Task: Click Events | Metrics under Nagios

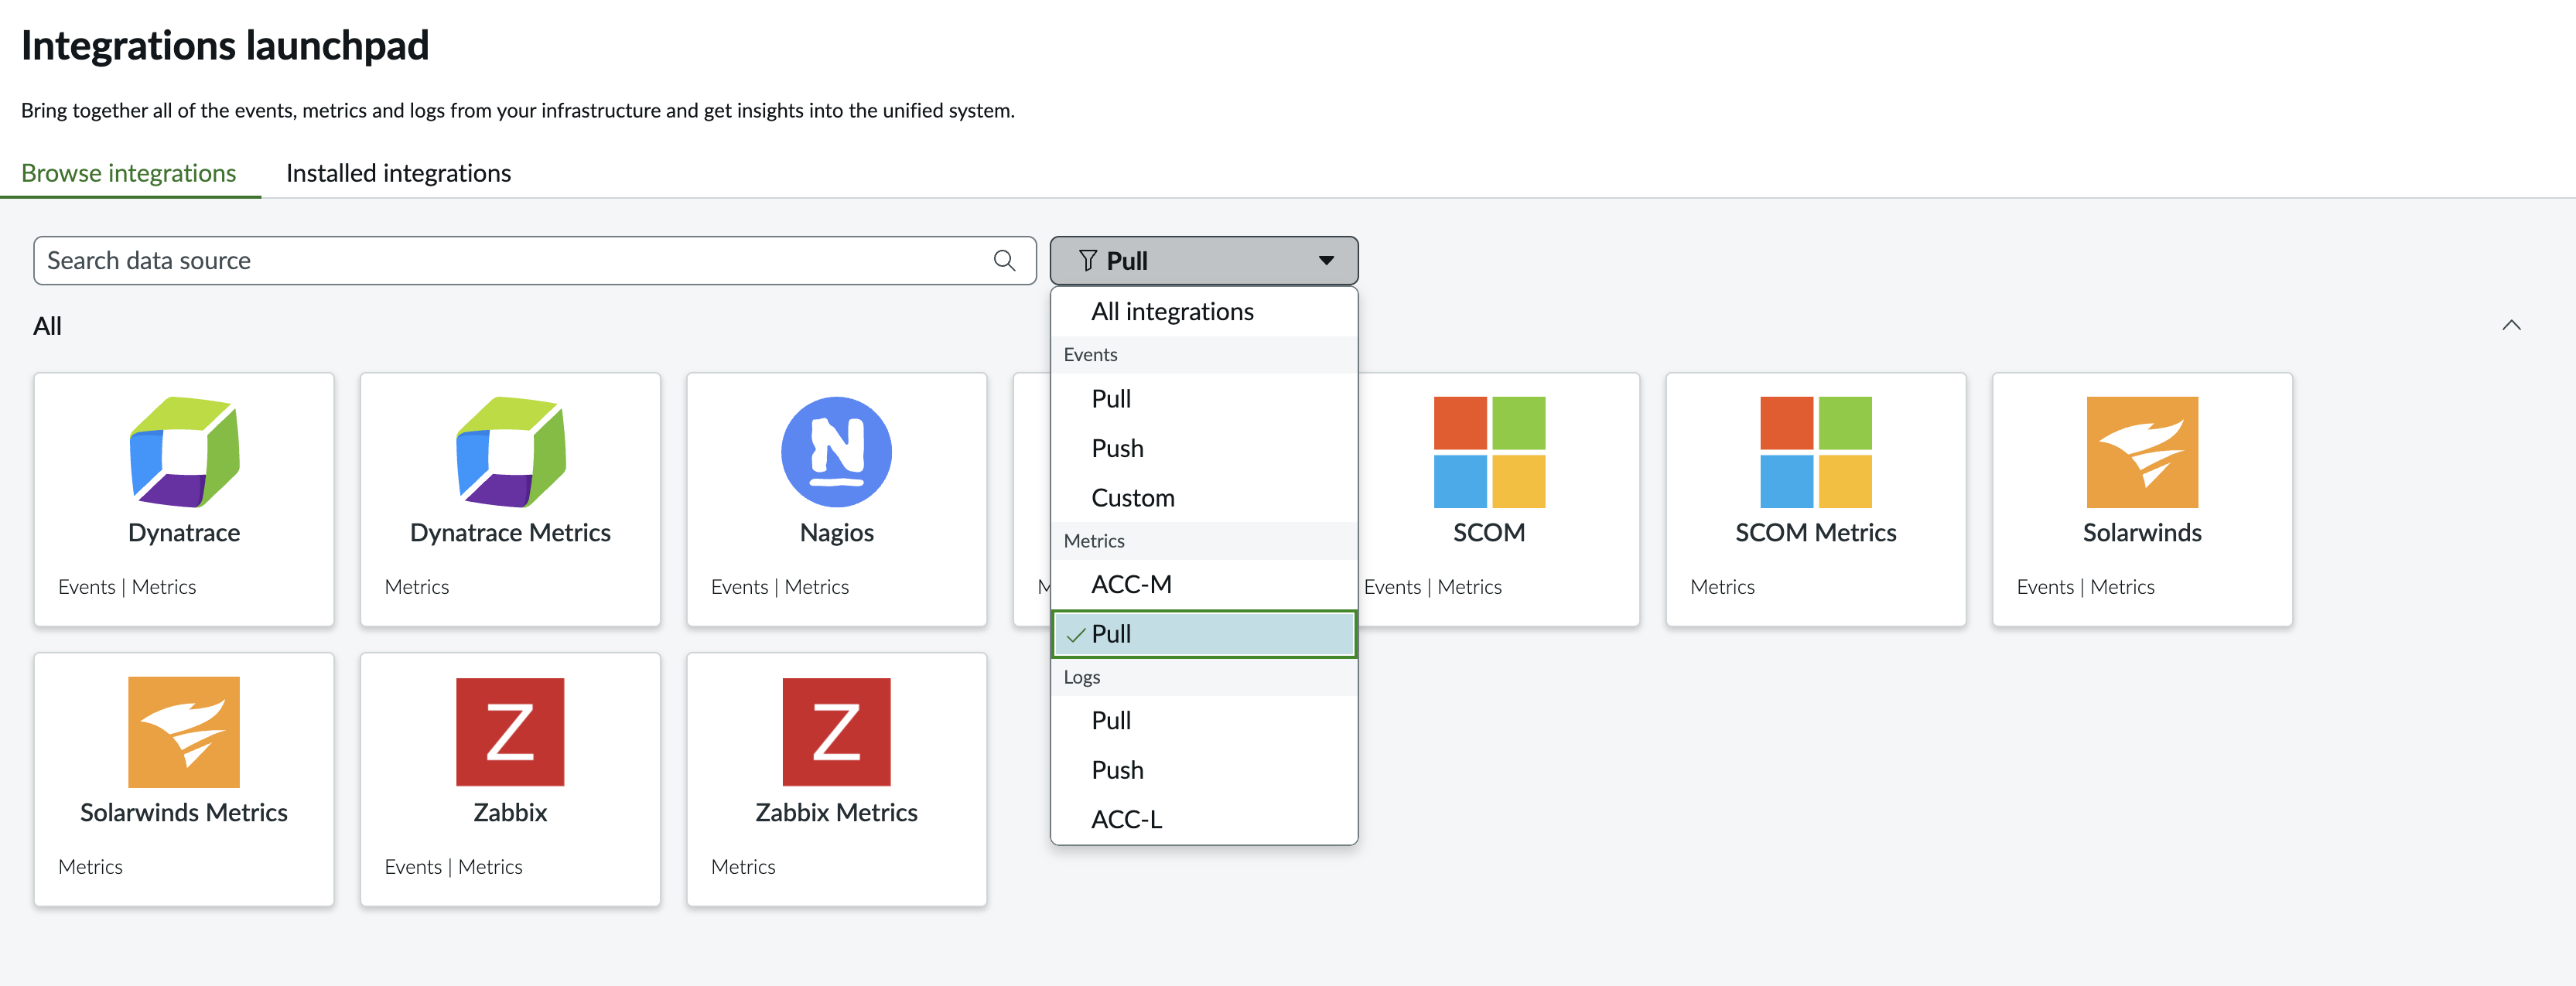Action: coord(780,587)
